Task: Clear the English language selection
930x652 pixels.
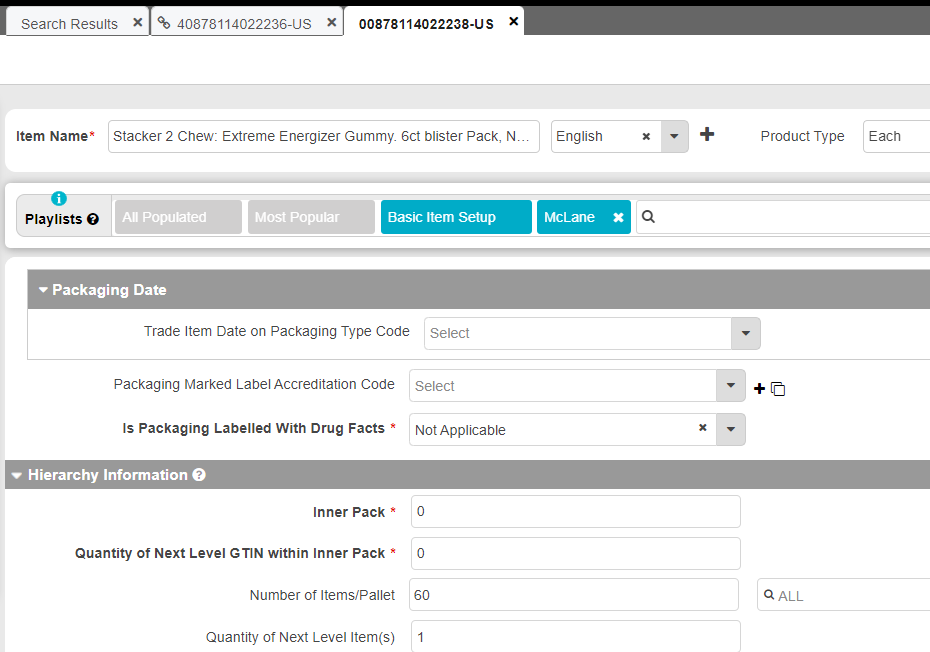Action: tap(646, 136)
